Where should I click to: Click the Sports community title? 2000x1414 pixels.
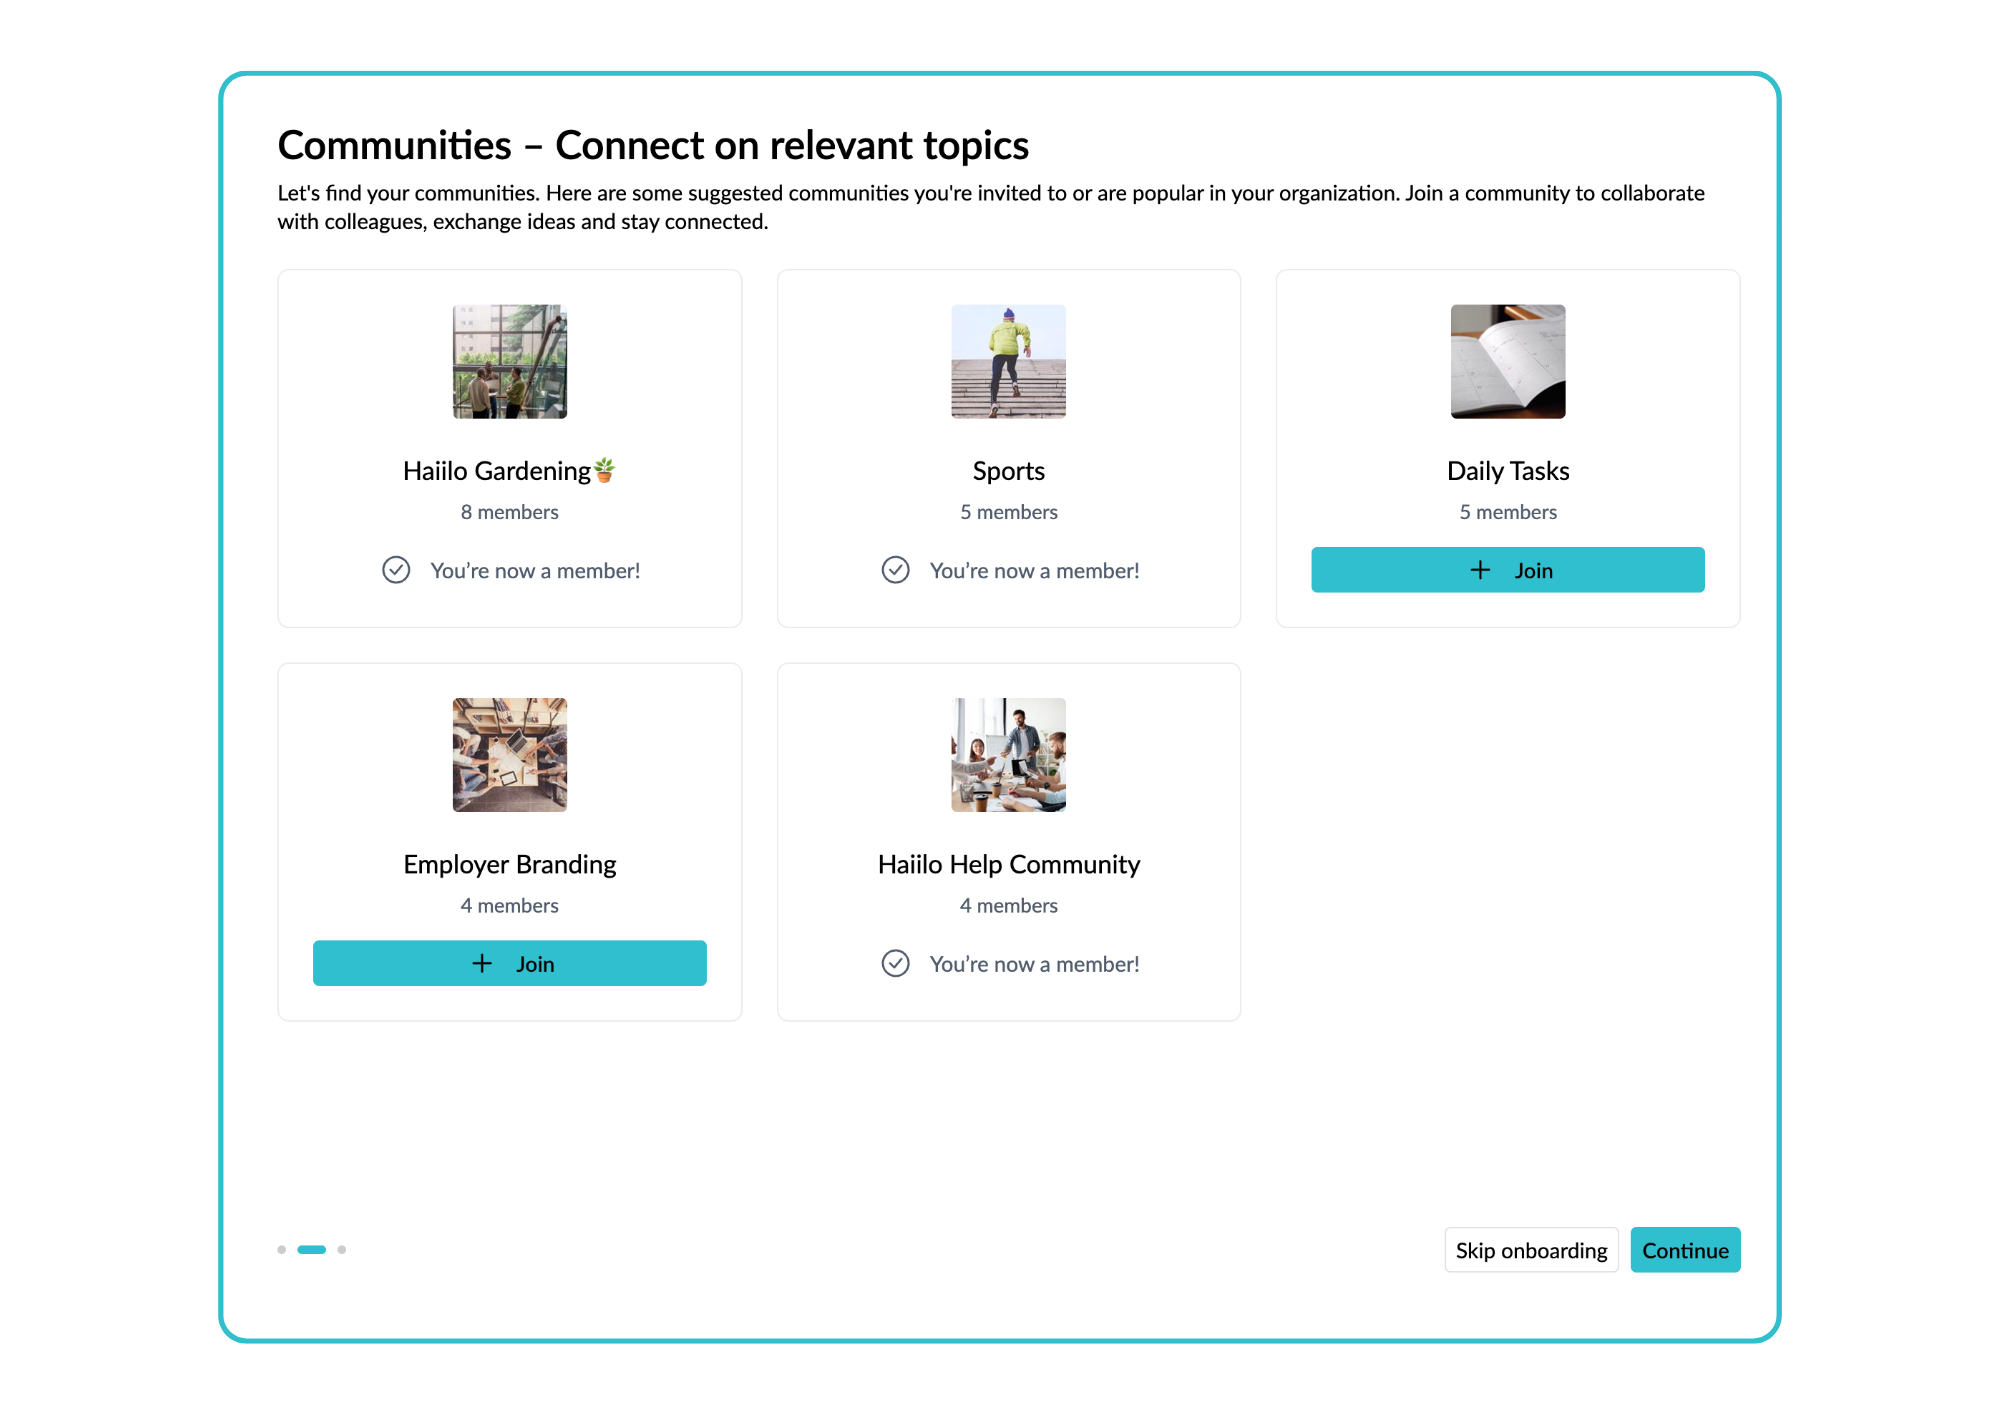coord(1008,471)
